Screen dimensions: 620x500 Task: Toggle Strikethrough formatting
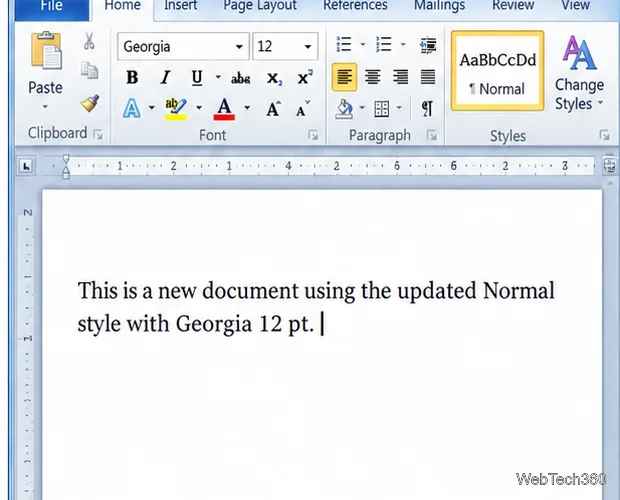click(240, 78)
